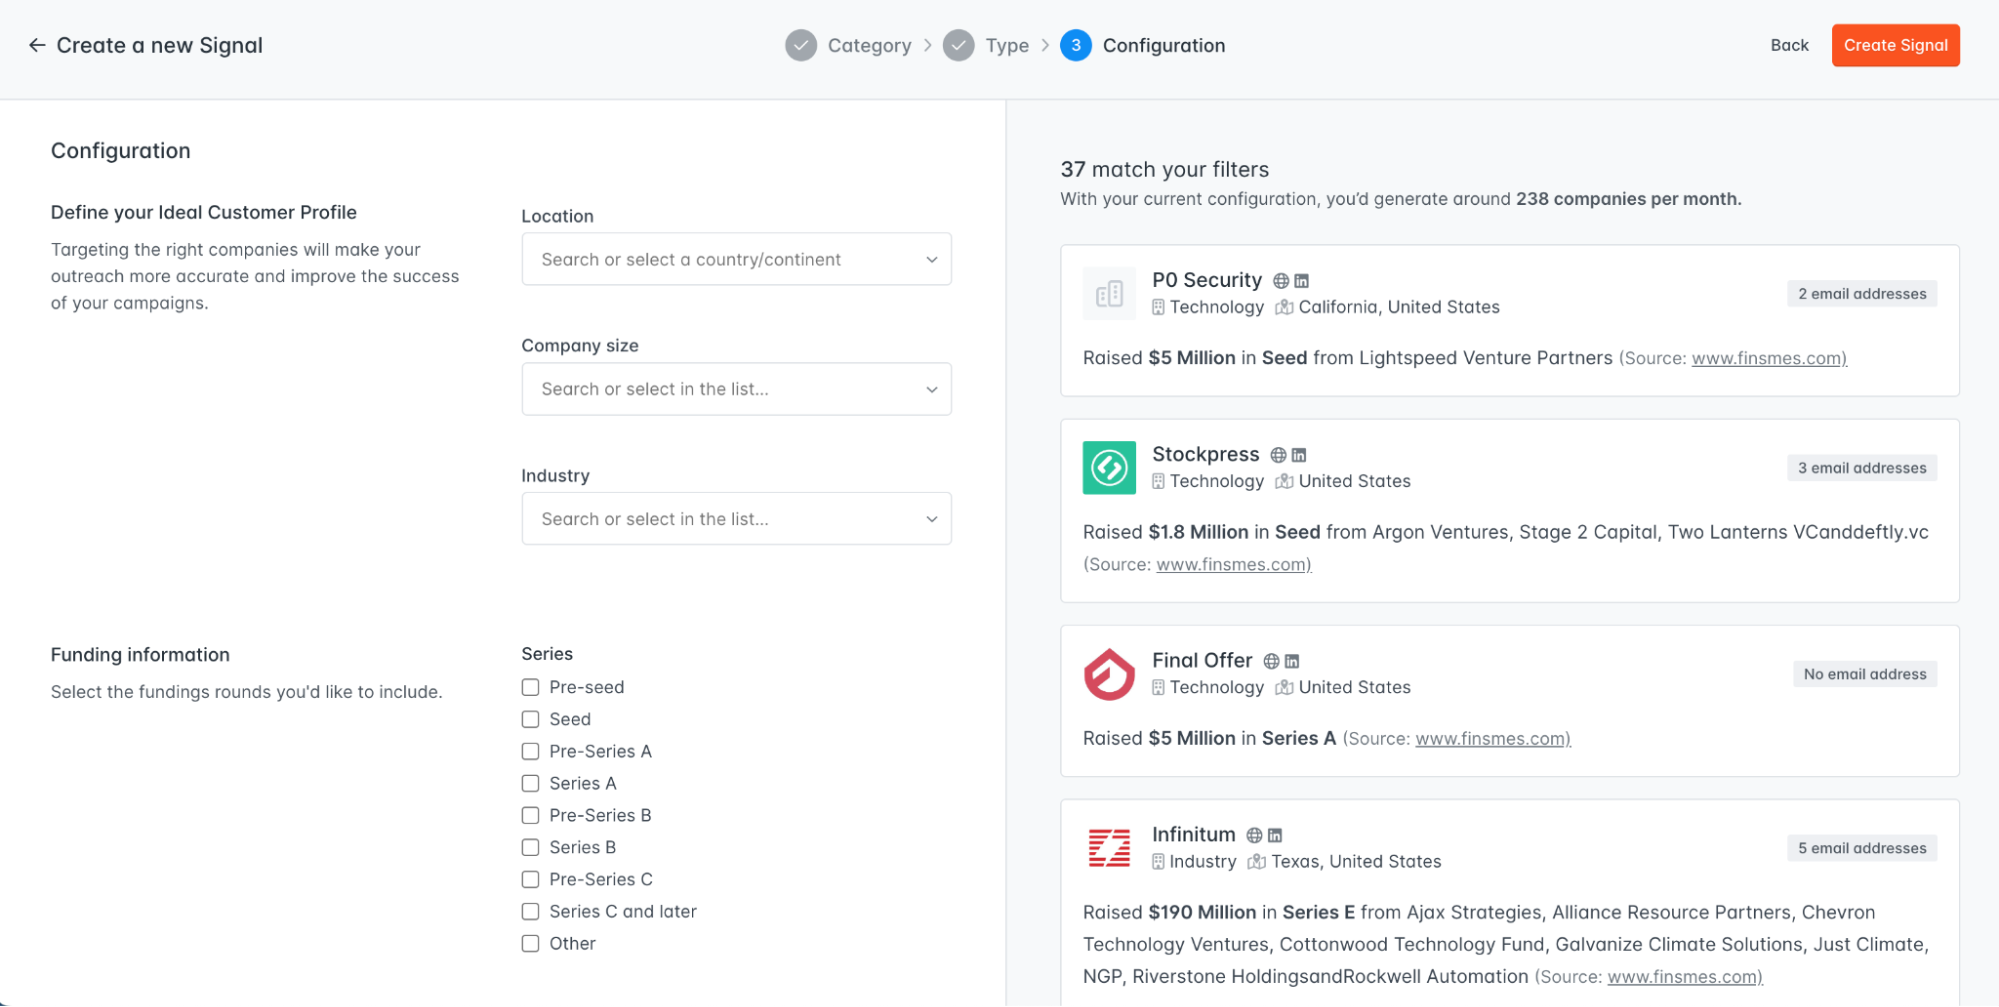Click building icon beside Infinitum Industry
Image resolution: width=1999 pixels, height=1007 pixels.
click(1158, 861)
